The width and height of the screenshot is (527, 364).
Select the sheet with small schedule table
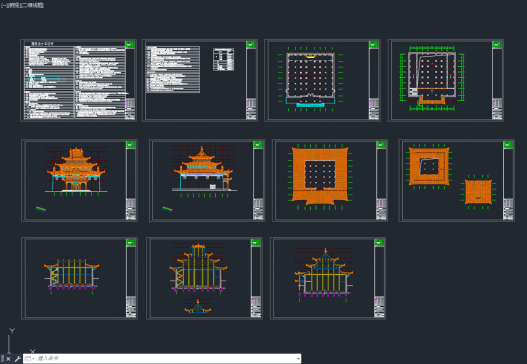click(x=200, y=80)
